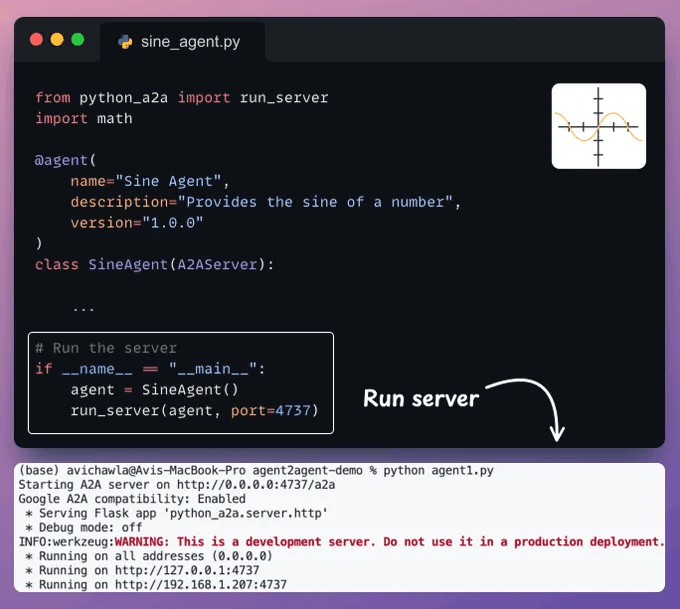This screenshot has height=609, width=680.
Task: Open the http://192.168.1.207:4737 URL in terminal
Action: tap(201, 585)
